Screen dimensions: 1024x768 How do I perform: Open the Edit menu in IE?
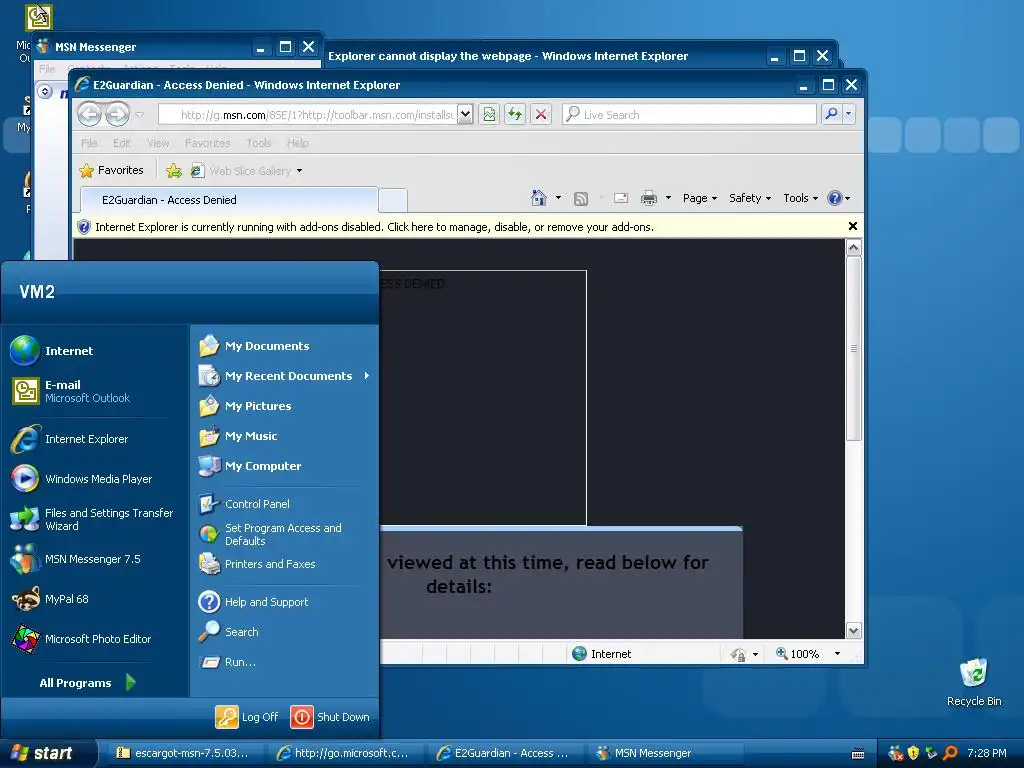pyautogui.click(x=121, y=142)
